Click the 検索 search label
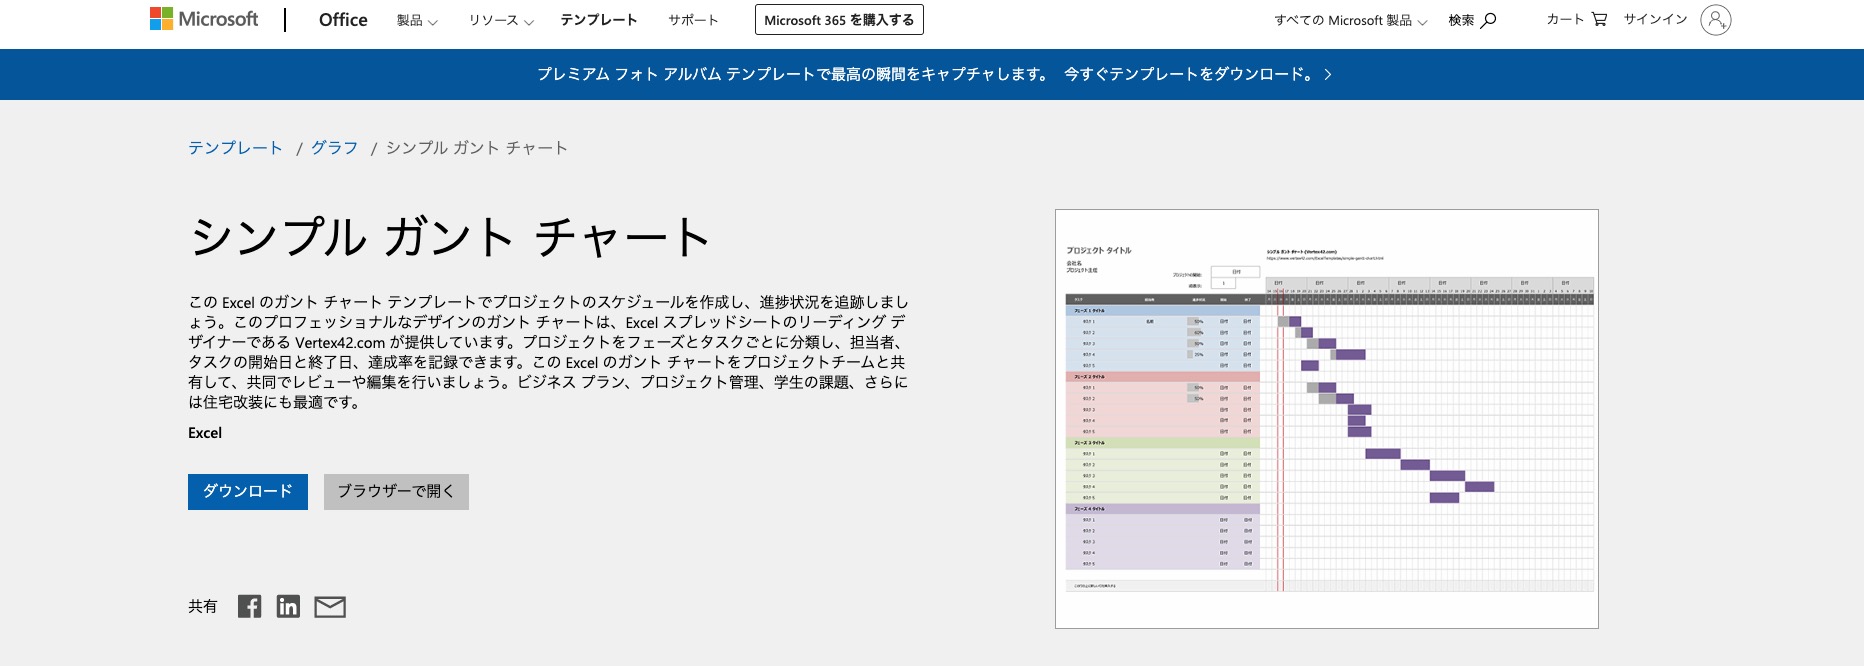The width and height of the screenshot is (1864, 666). tap(1461, 20)
